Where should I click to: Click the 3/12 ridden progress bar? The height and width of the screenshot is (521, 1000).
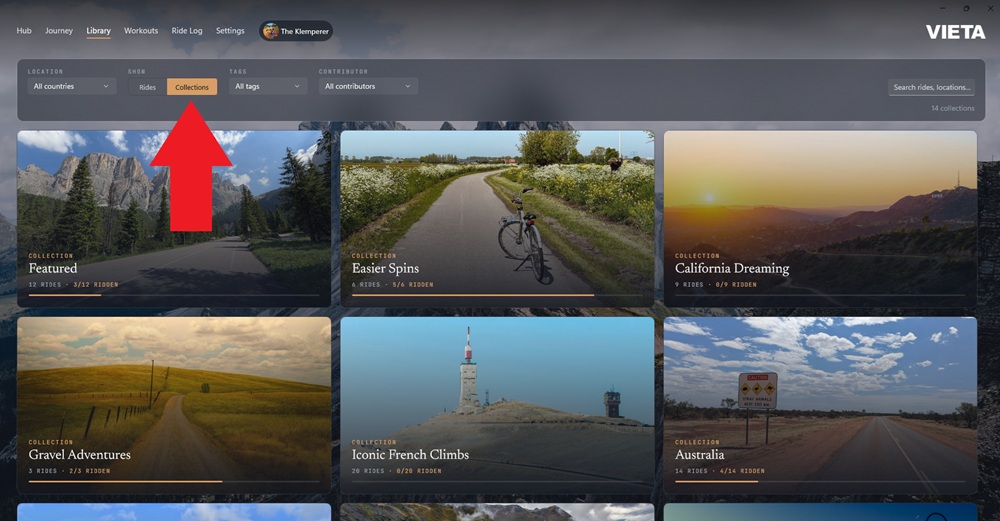[x=173, y=295]
